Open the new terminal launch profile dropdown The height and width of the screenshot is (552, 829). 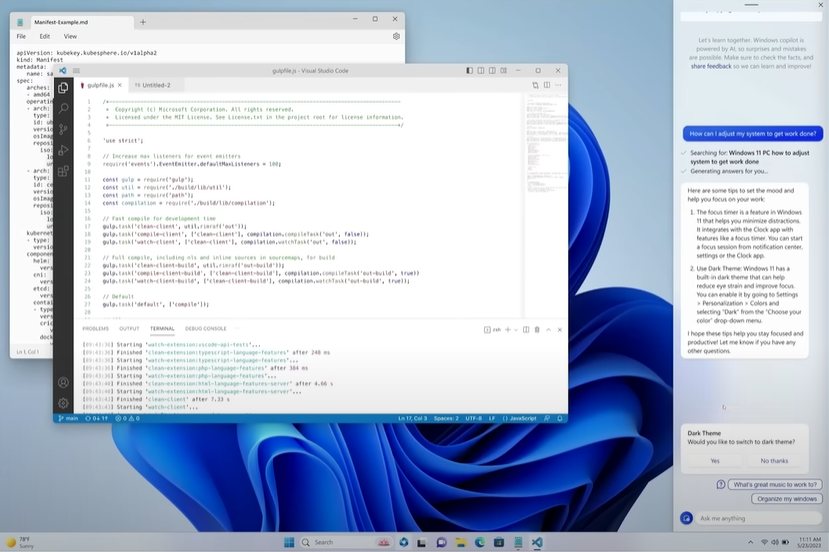click(x=516, y=329)
